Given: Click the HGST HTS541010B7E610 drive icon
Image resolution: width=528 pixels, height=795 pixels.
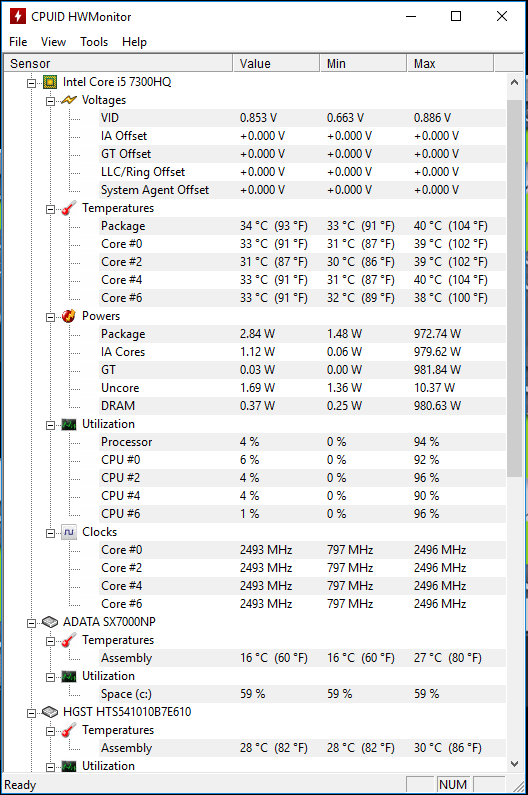Looking at the screenshot, I should 50,712.
